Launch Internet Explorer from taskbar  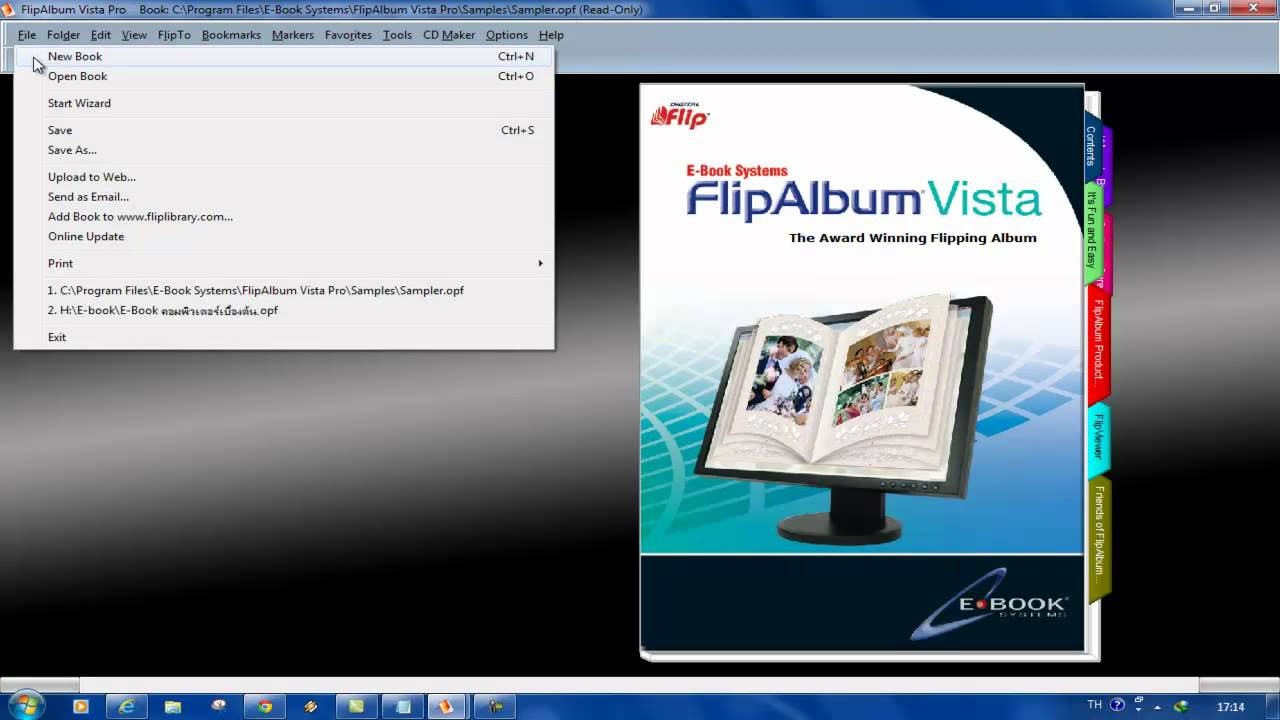click(127, 707)
